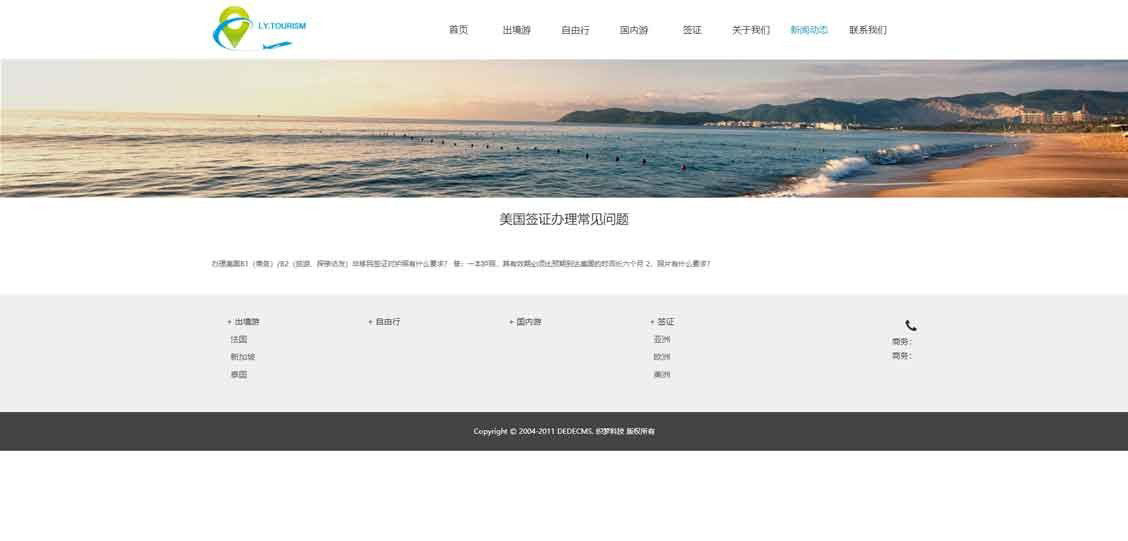Open 出境游 in the top navigation bar

[516, 30]
